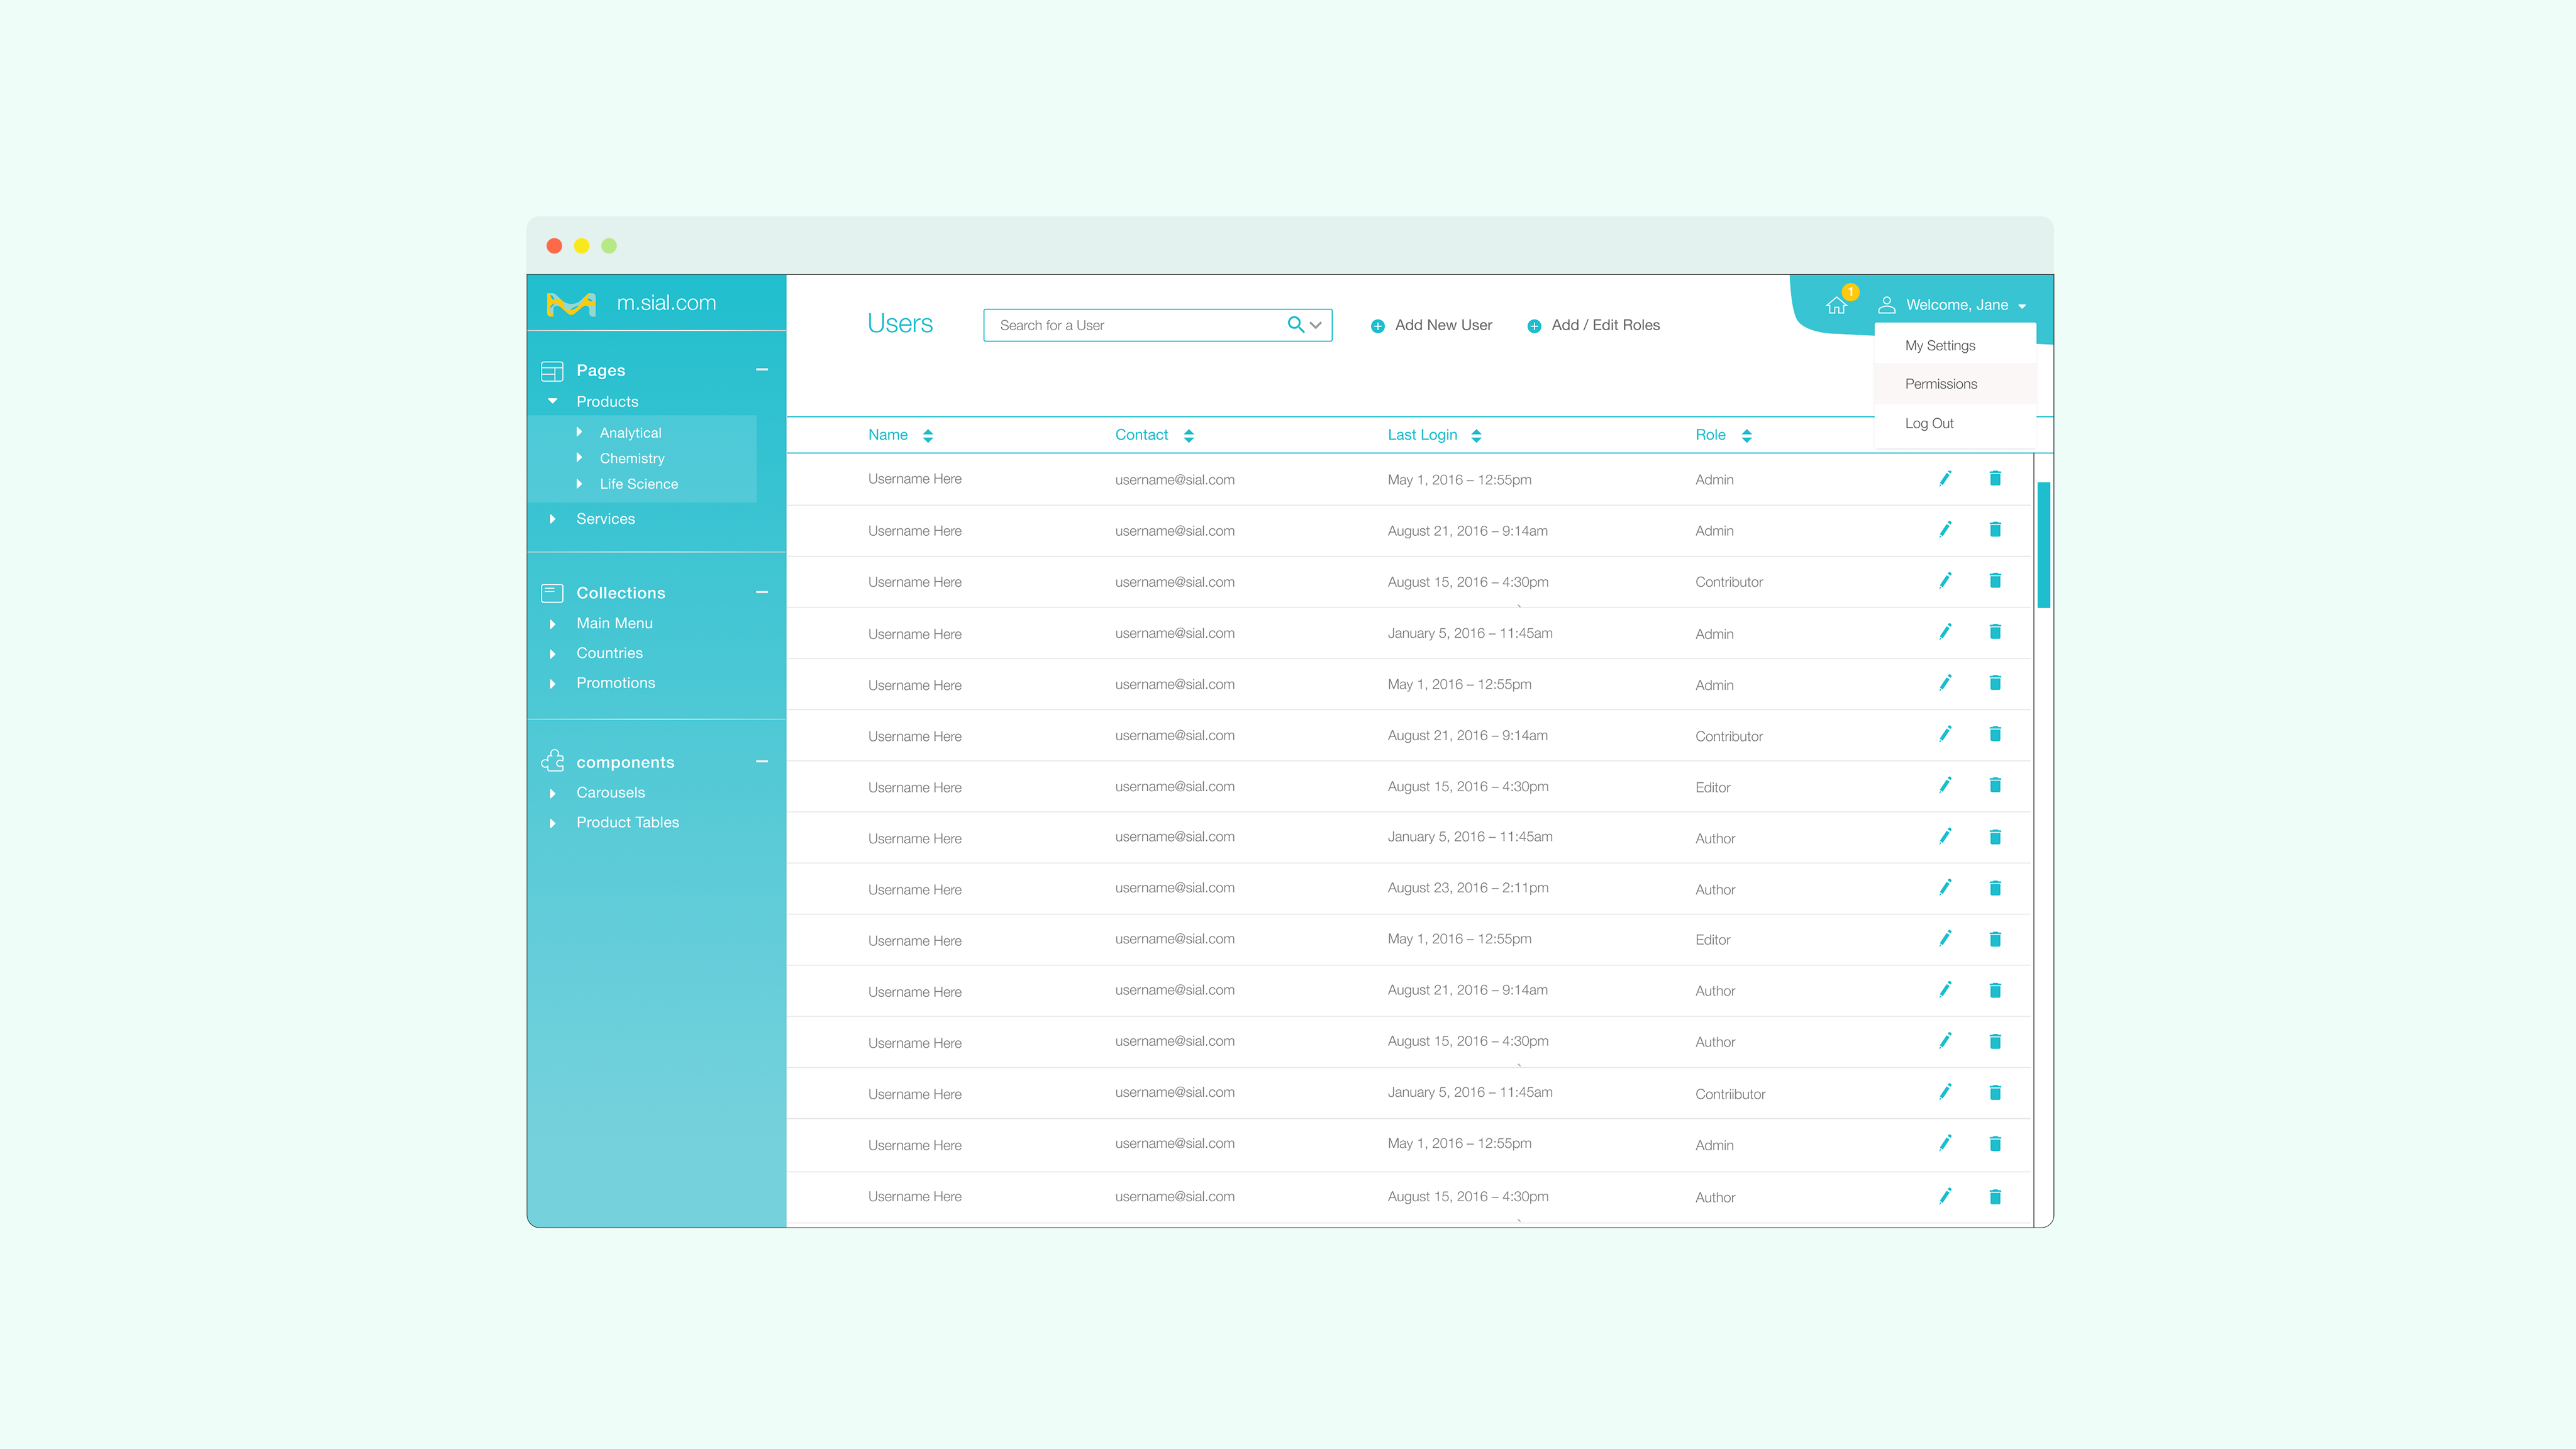Edit the Contriibutor row dated January 5, 2016
Image resolution: width=2576 pixels, height=1449 pixels.
click(1945, 1092)
